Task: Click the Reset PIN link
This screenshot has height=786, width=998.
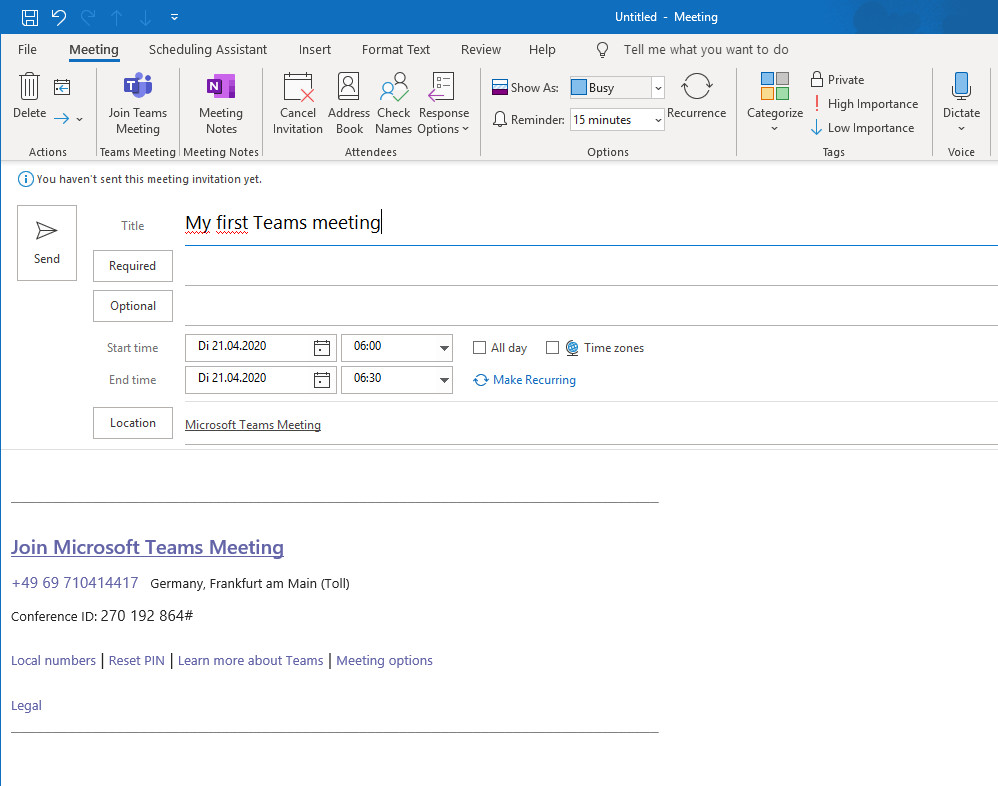Action: click(x=136, y=661)
